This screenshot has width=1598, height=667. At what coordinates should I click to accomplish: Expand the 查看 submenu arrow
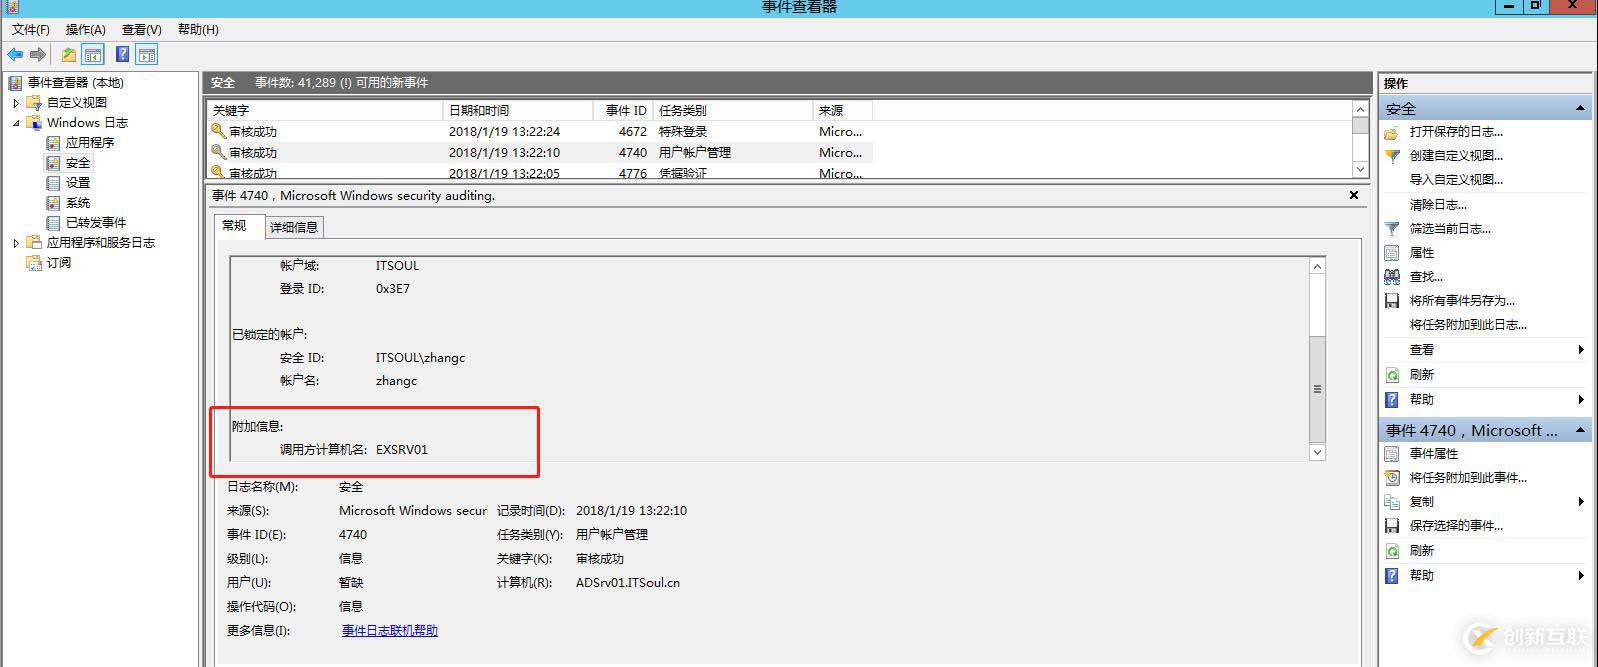[x=1581, y=350]
